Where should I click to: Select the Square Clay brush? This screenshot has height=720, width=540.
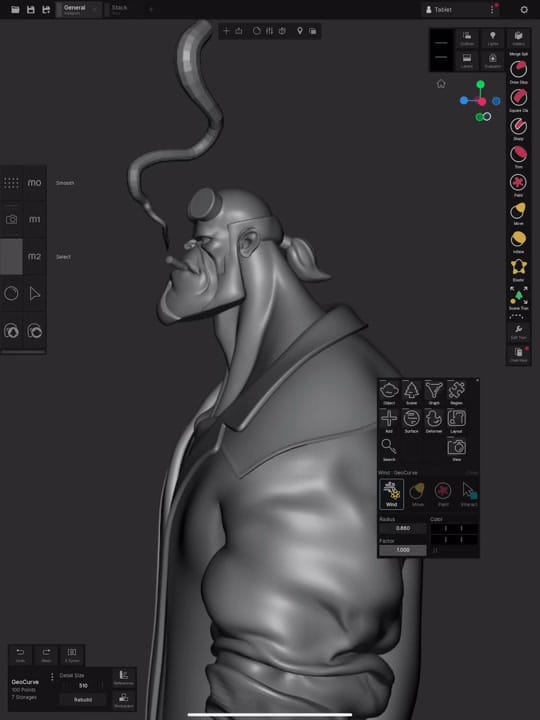(x=518, y=98)
